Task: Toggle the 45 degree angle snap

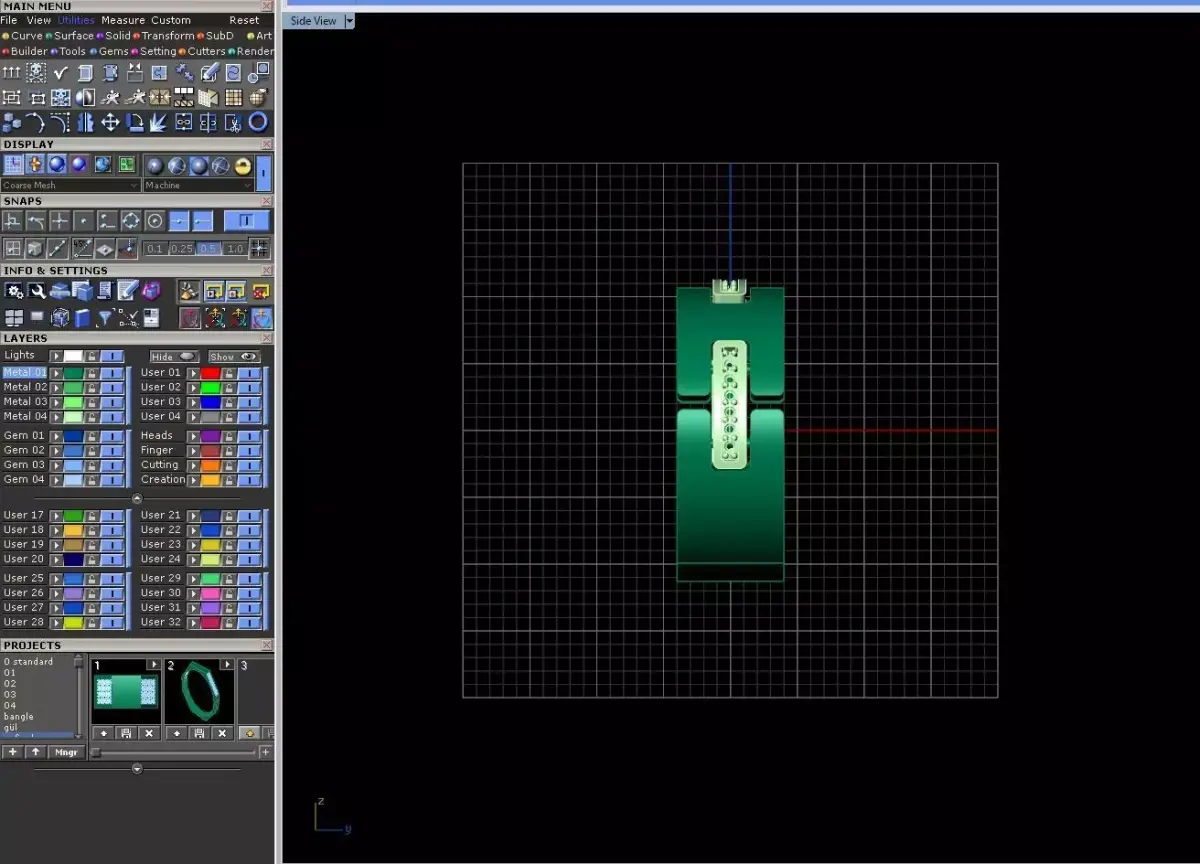Action: [82, 248]
